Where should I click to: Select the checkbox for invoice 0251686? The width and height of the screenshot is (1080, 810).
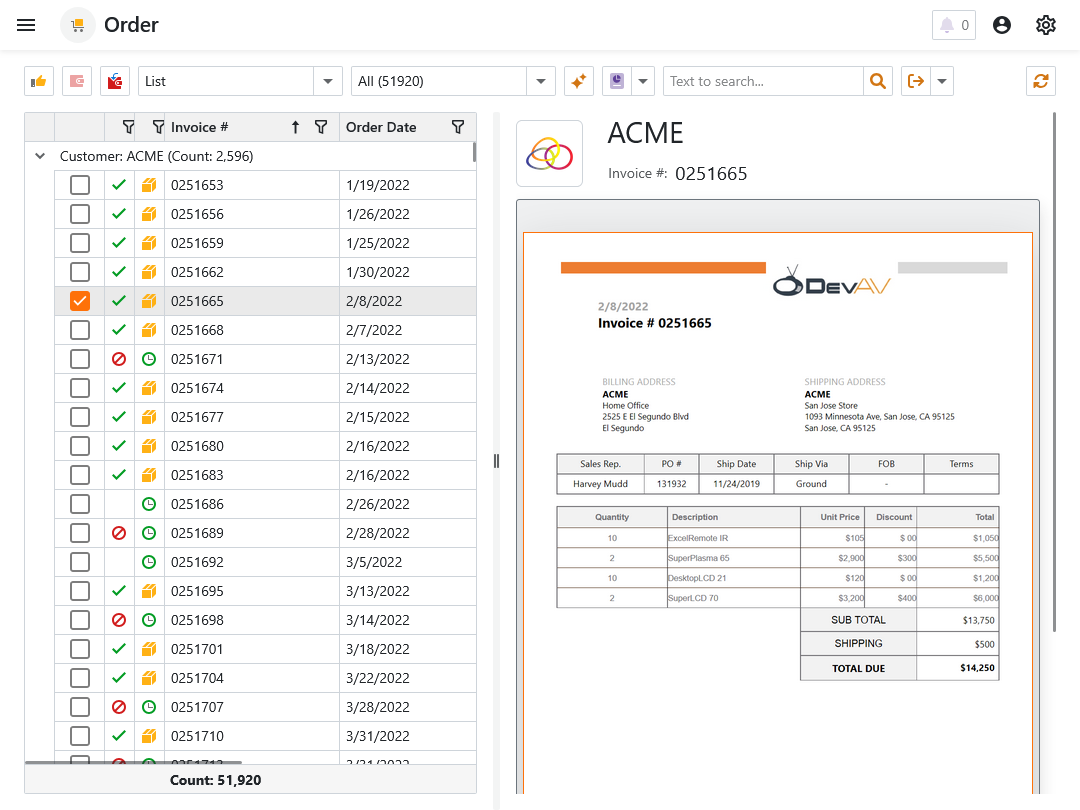(x=80, y=504)
